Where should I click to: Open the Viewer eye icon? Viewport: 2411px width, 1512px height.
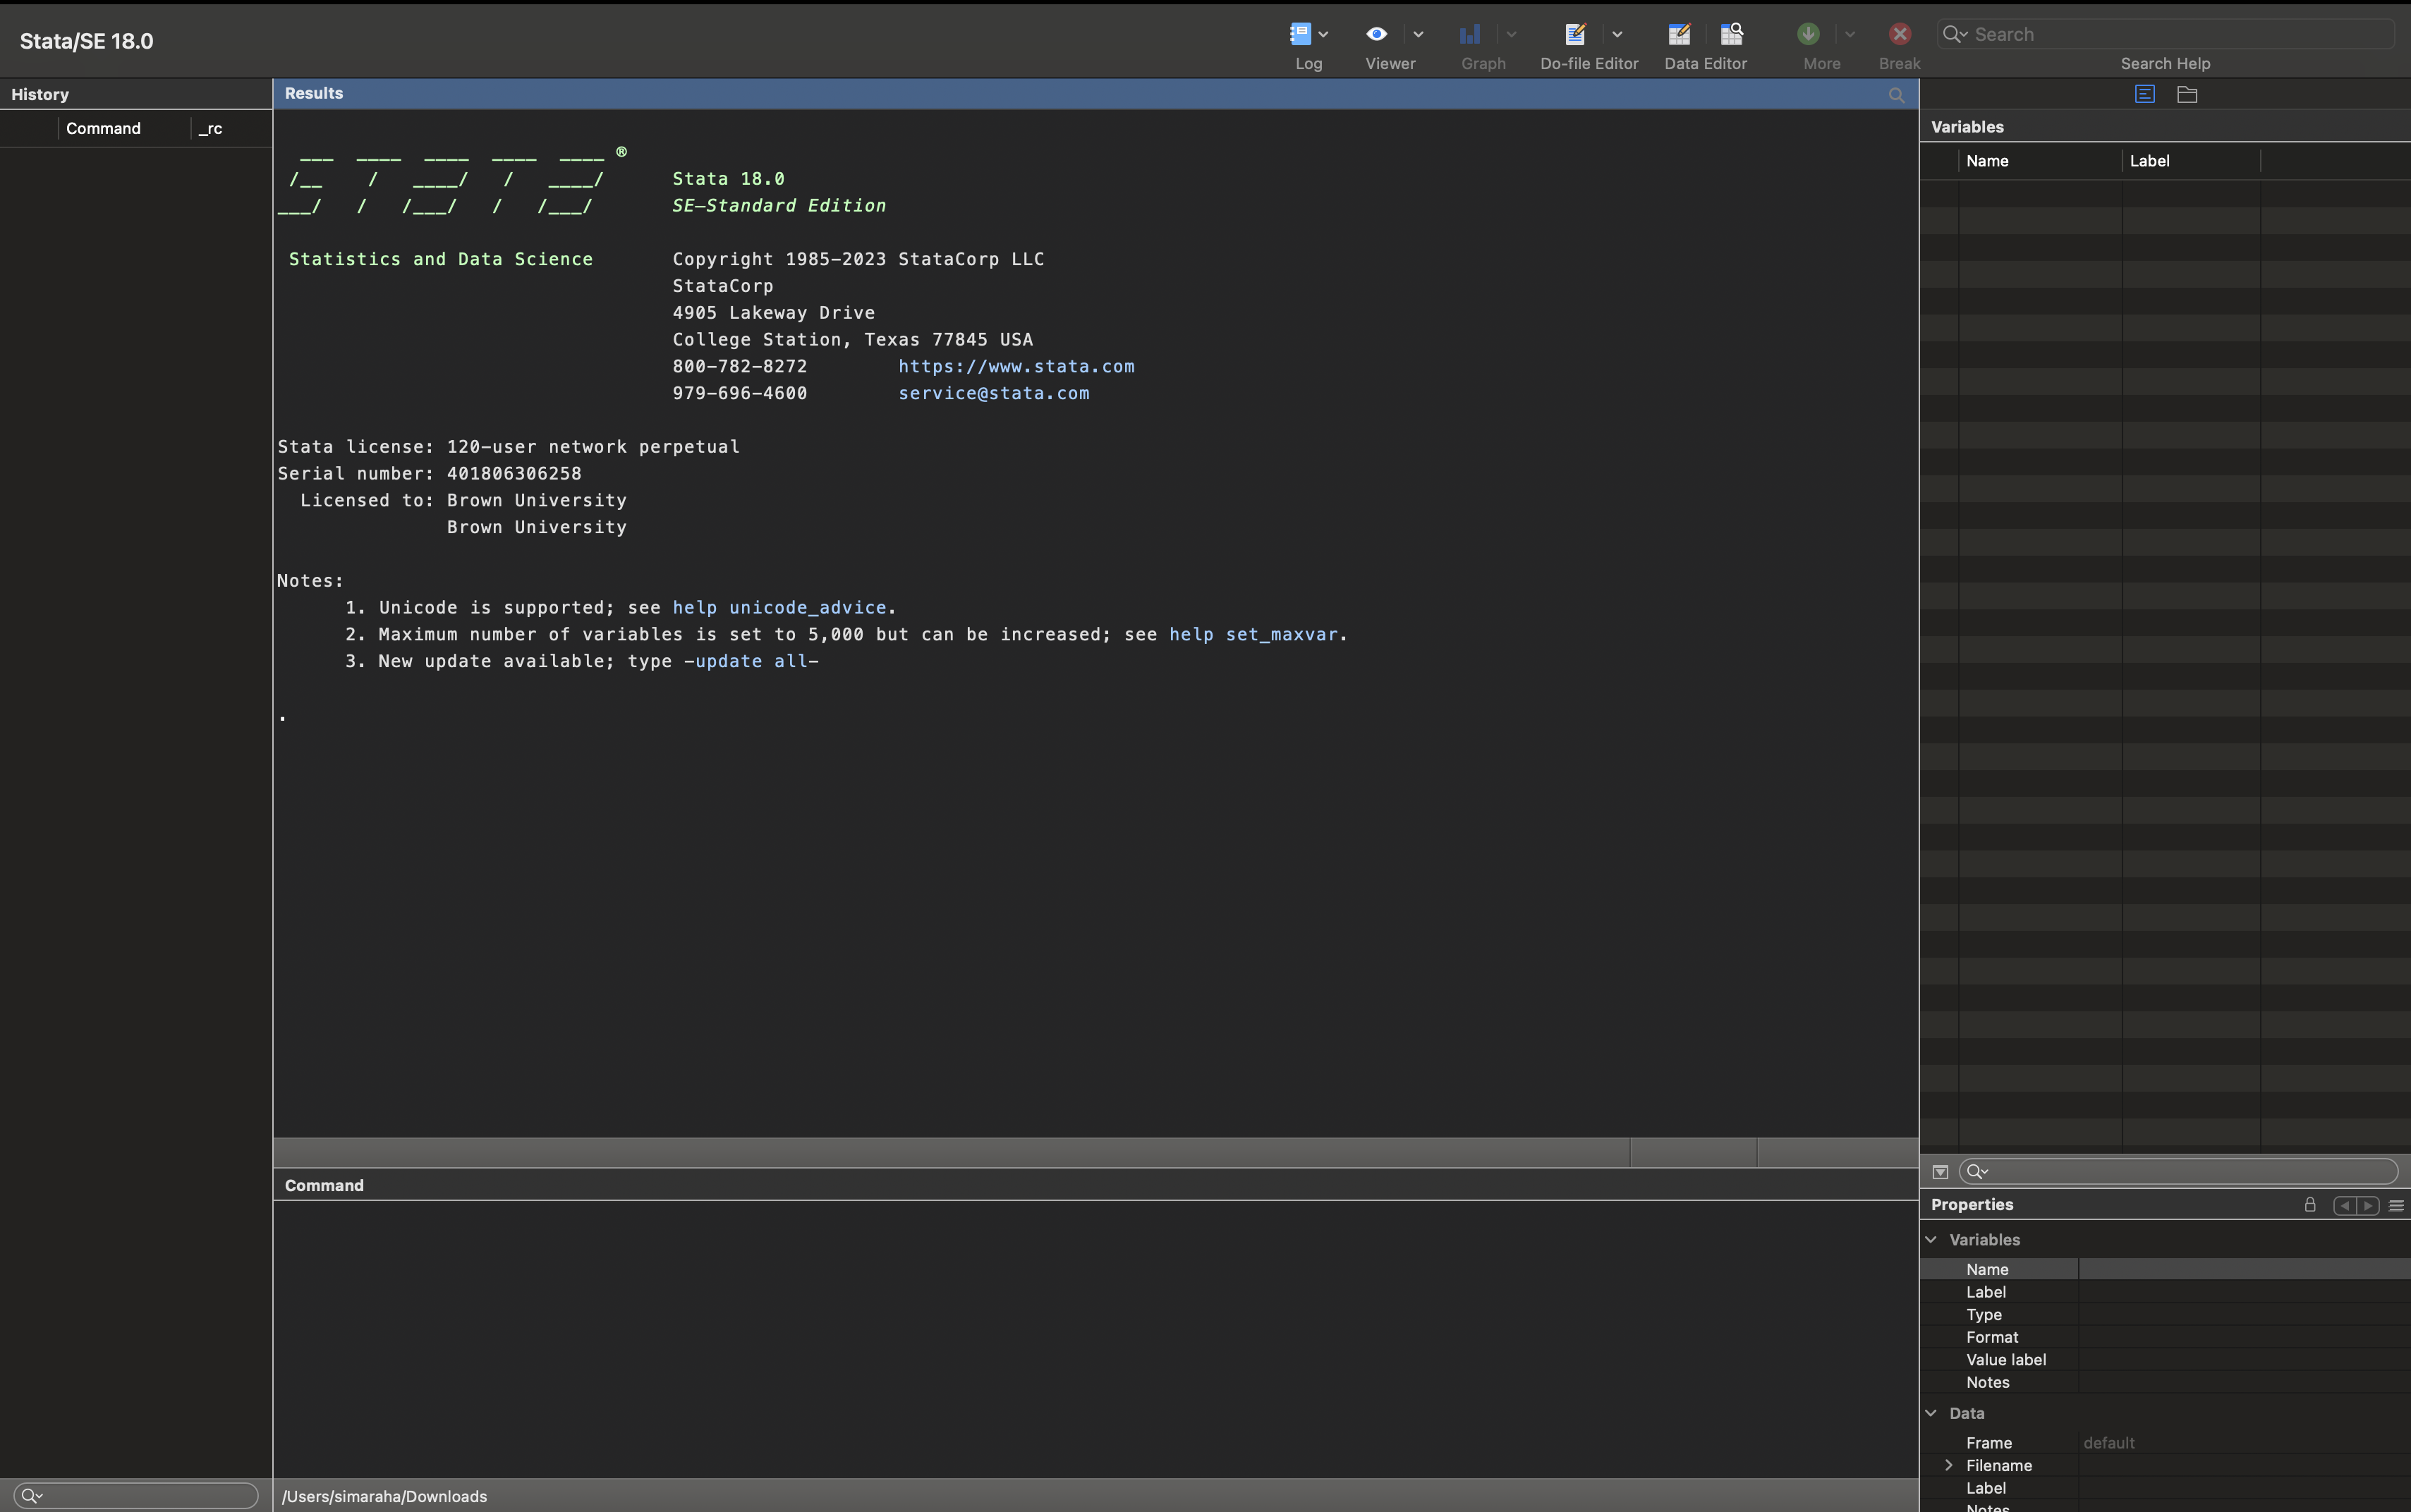(1376, 34)
